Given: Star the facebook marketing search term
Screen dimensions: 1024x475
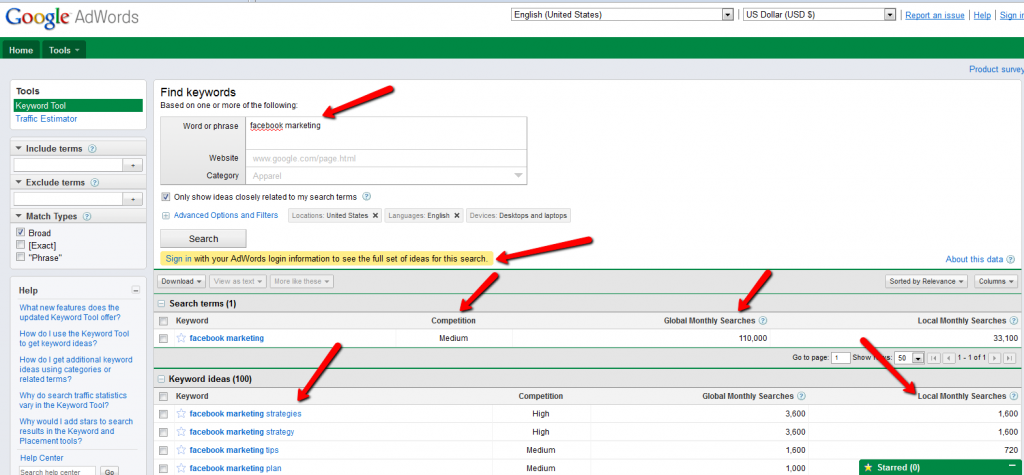Looking at the screenshot, I should tap(181, 338).
